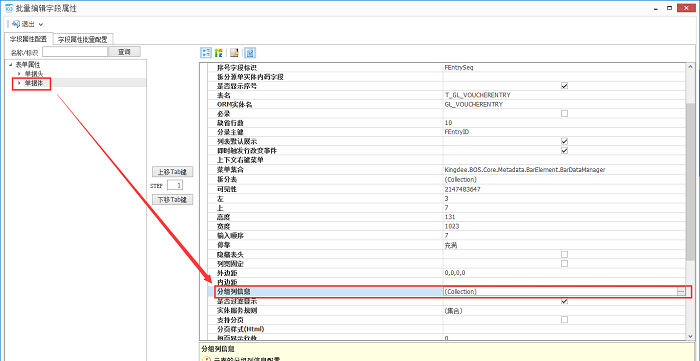This screenshot has width=700, height=361.
Task: Click the 1023 width value
Action: coord(452,226)
